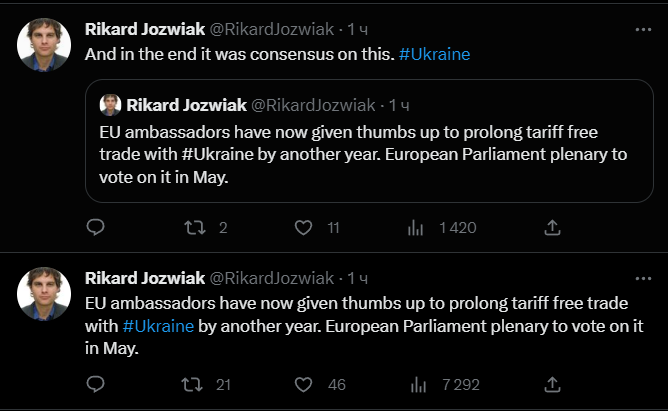View analytics showing 7 292 views
The image size is (668, 411).
[417, 383]
